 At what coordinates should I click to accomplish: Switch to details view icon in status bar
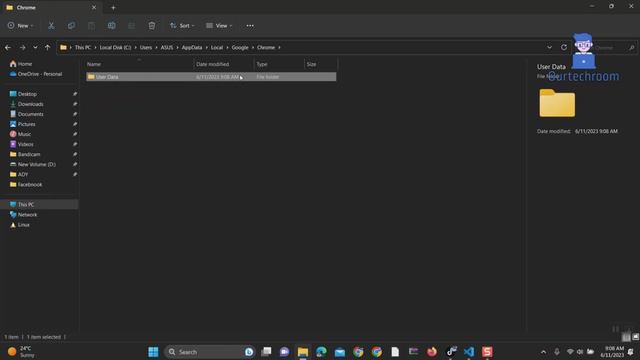pos(626,337)
